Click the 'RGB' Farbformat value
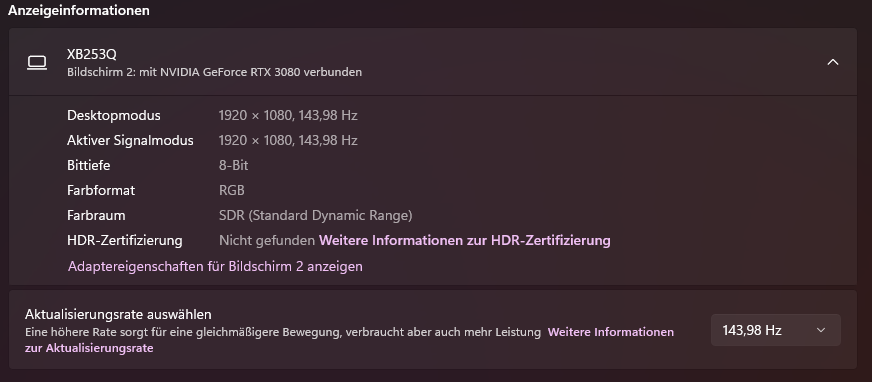This screenshot has height=382, width=872. click(231, 191)
